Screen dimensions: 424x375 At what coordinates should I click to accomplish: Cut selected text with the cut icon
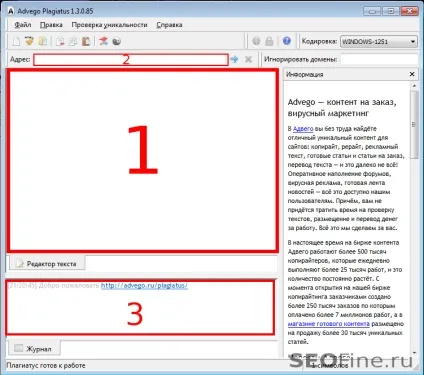(x=60, y=41)
